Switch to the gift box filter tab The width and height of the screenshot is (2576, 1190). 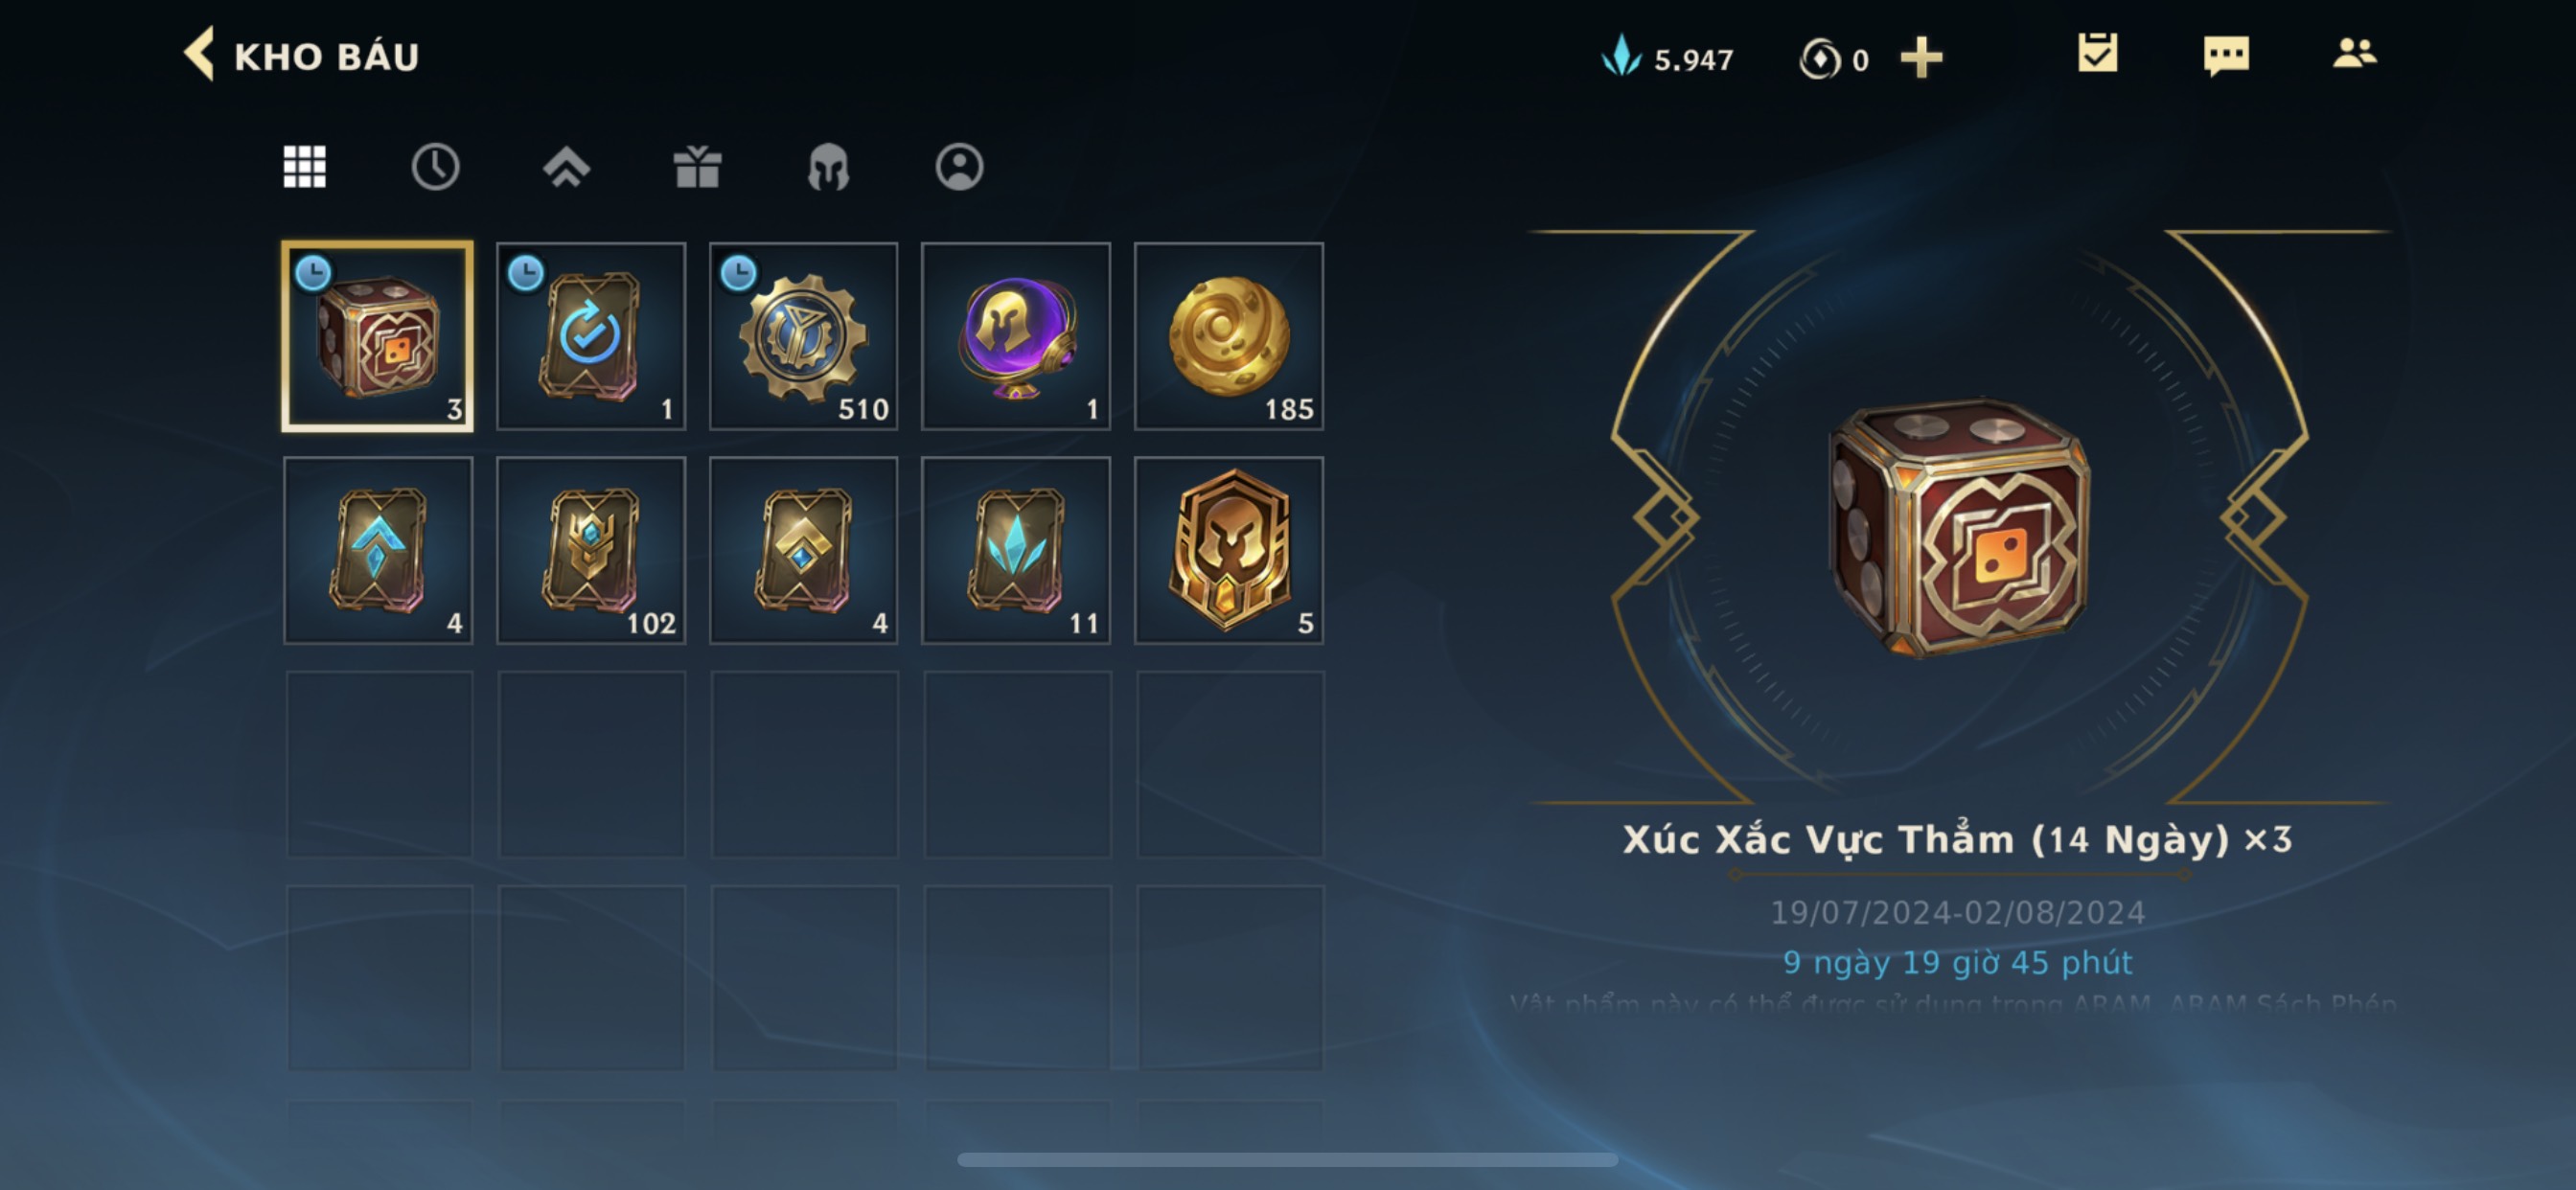[697, 167]
